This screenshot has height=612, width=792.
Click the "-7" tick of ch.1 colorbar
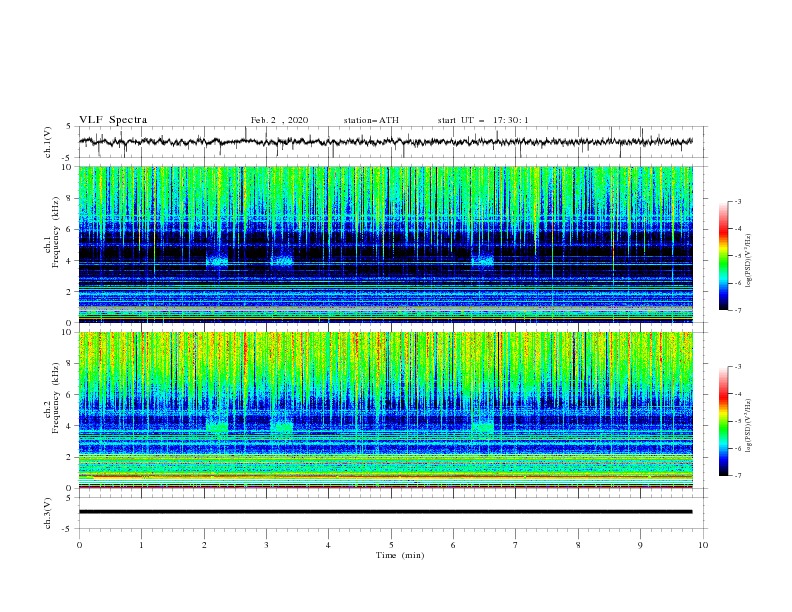coord(738,310)
